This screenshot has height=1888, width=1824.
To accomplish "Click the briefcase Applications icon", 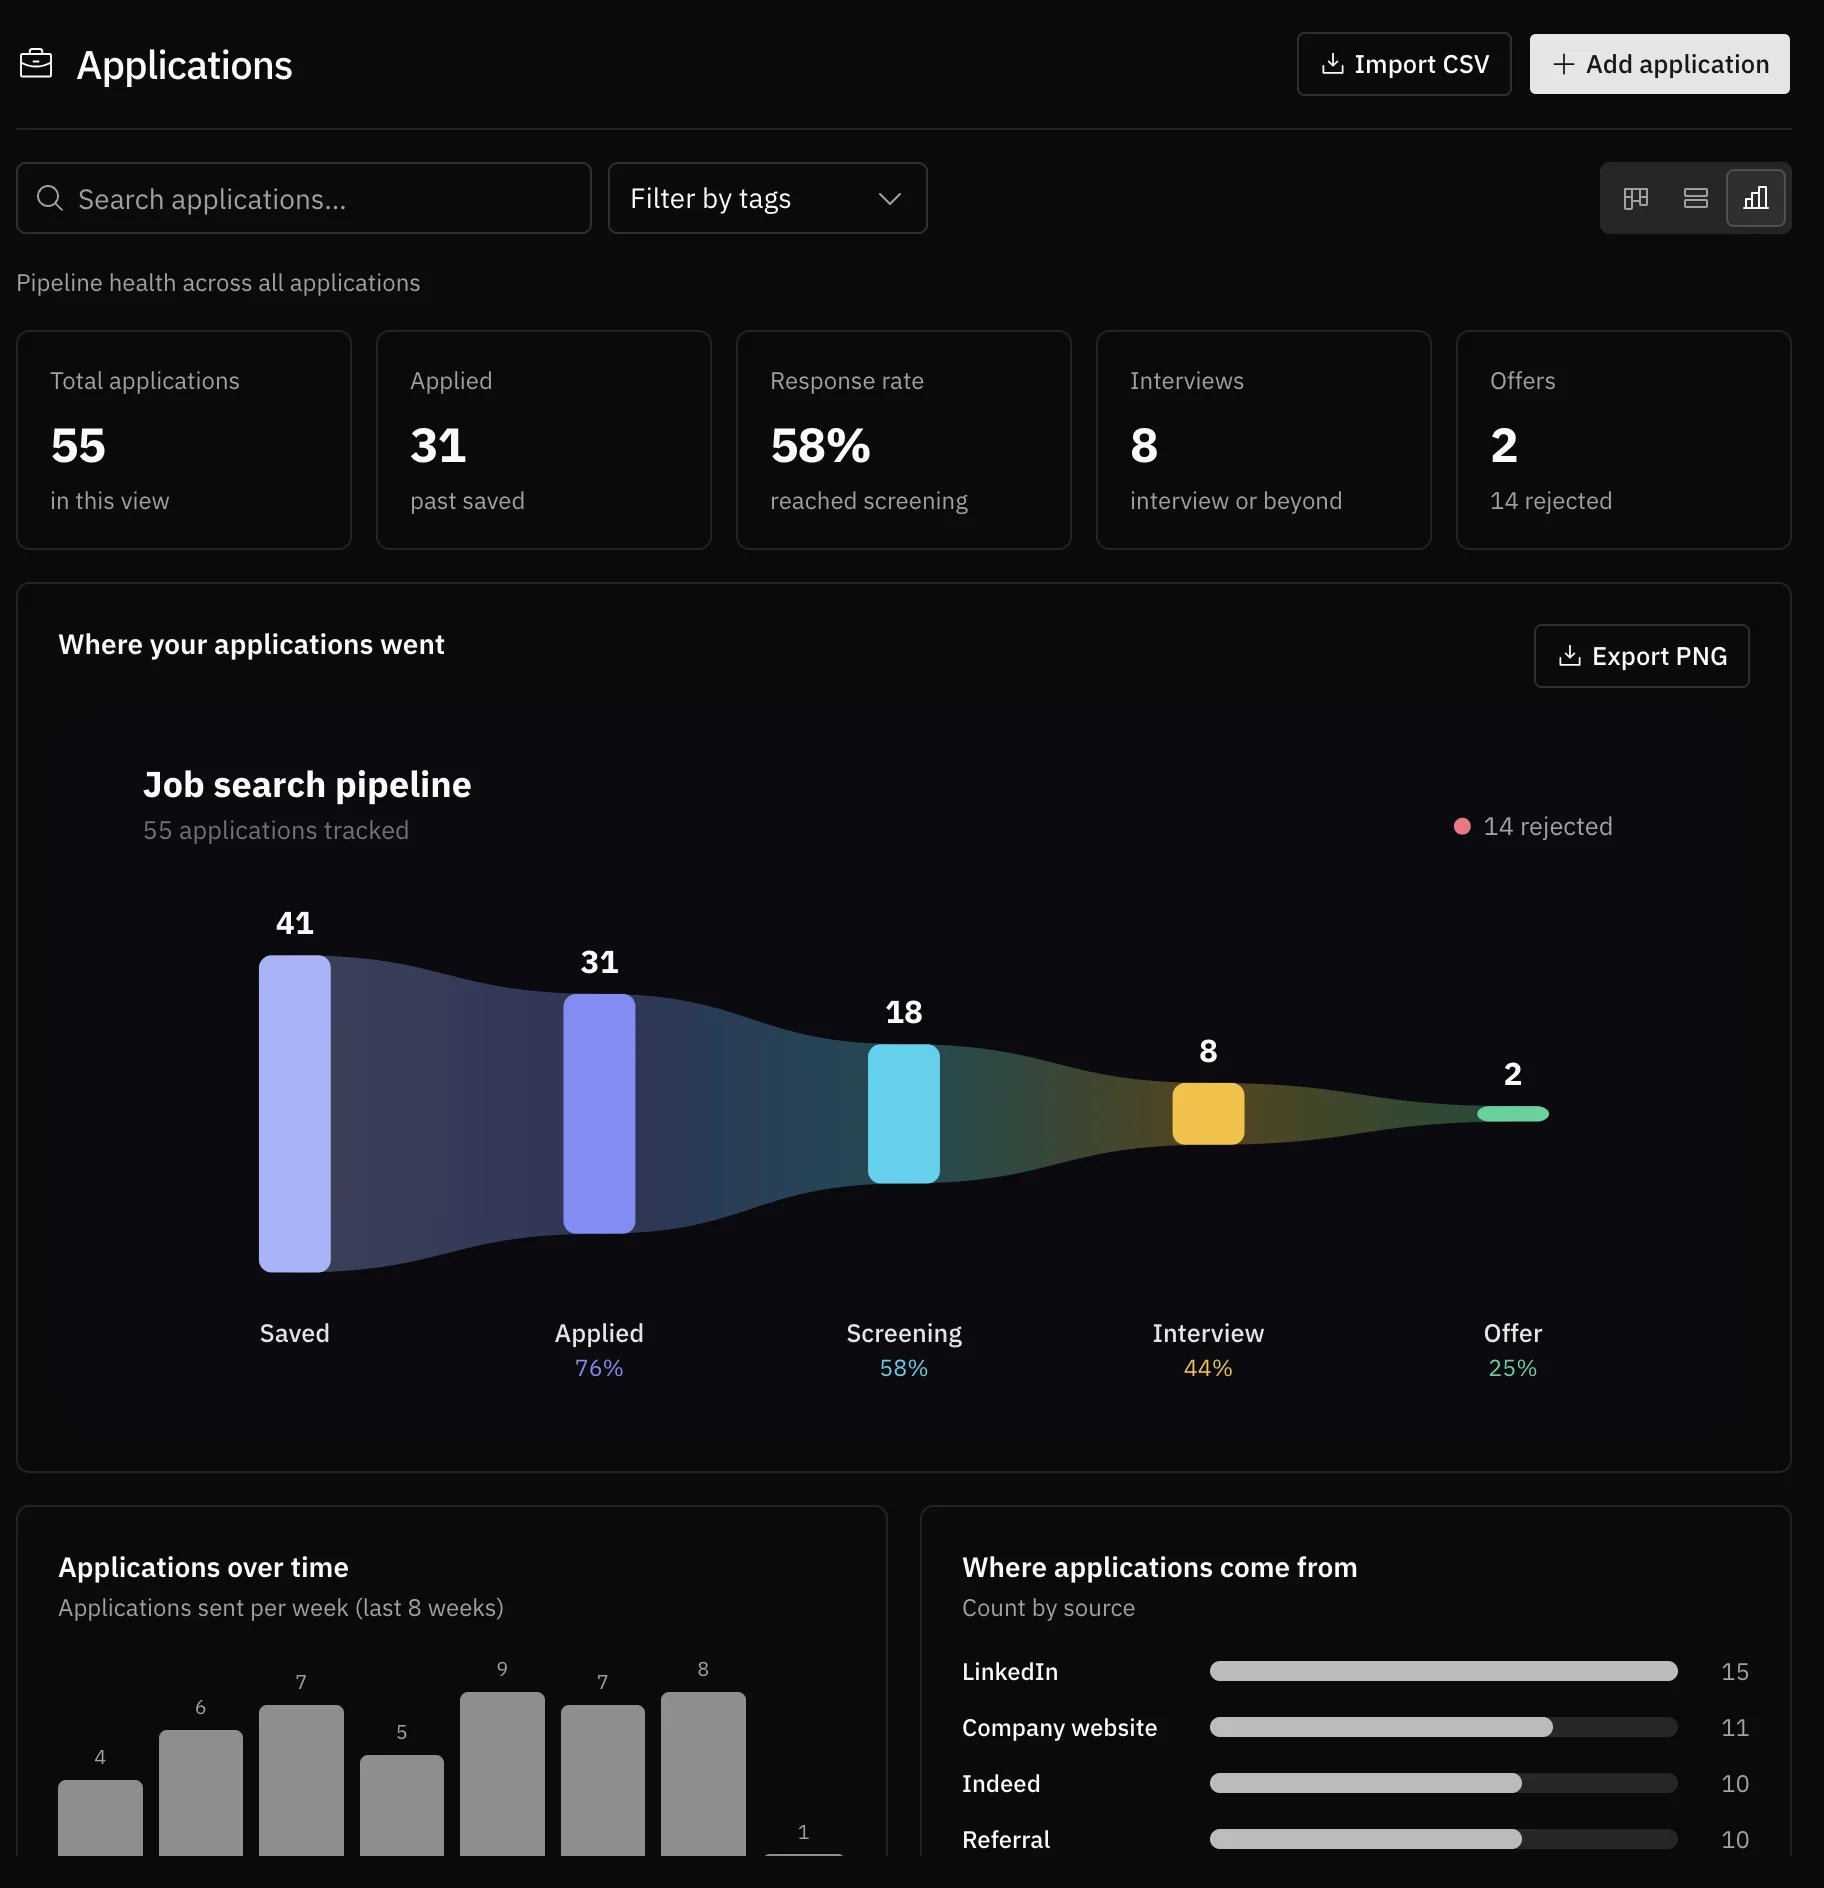I will click(36, 64).
